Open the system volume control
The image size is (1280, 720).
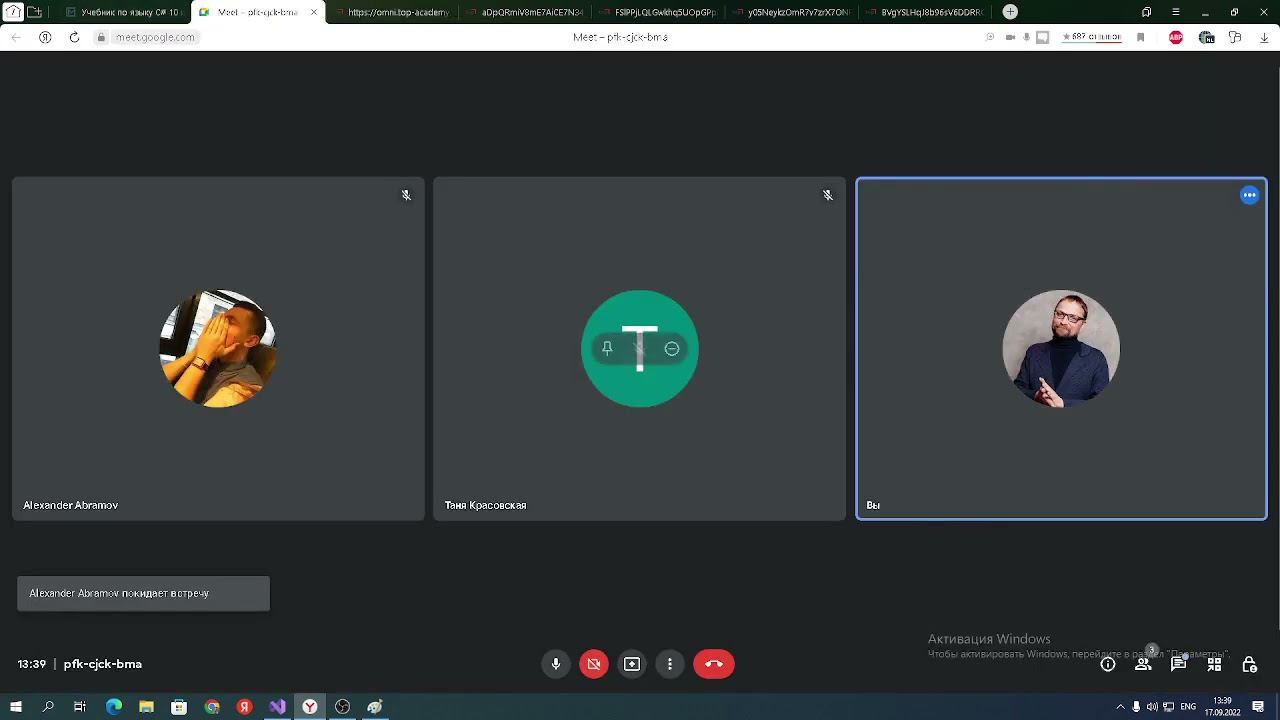pos(1152,707)
